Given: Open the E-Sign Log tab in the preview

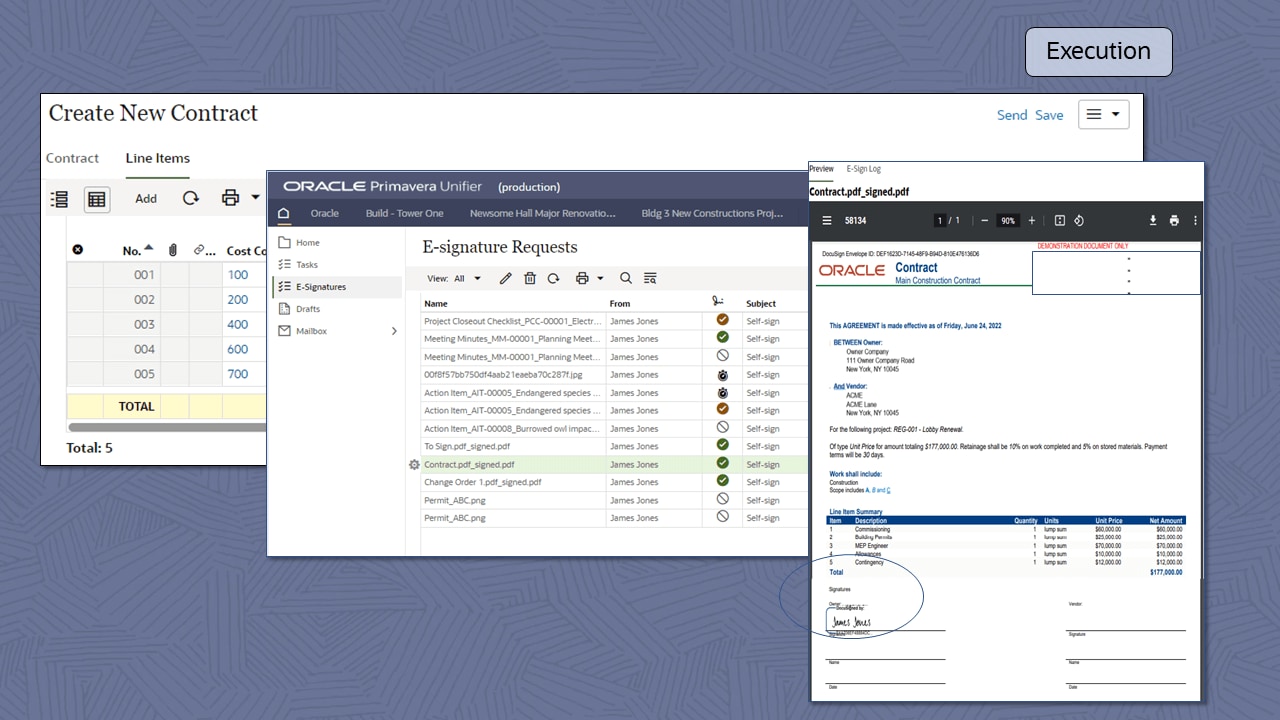Looking at the screenshot, I should (862, 169).
